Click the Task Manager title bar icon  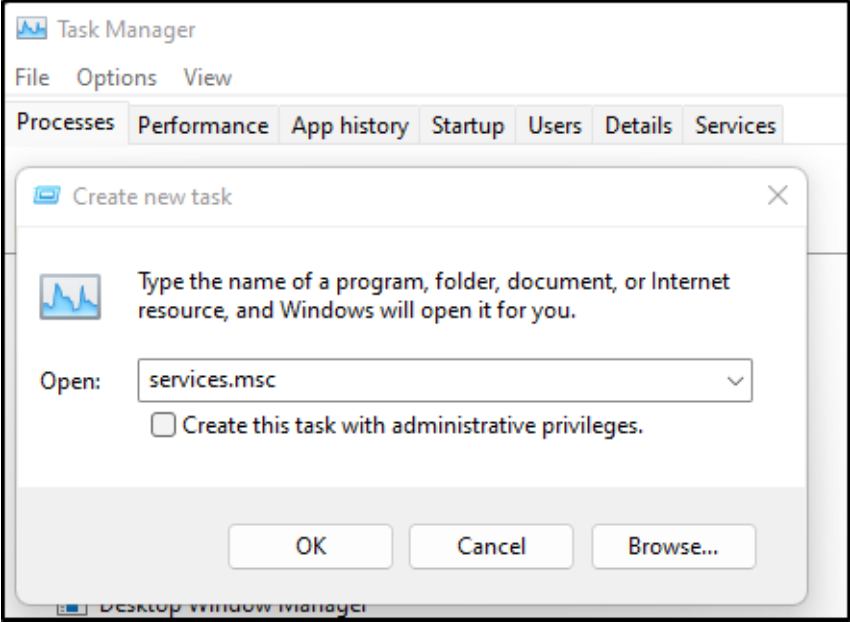click(31, 29)
